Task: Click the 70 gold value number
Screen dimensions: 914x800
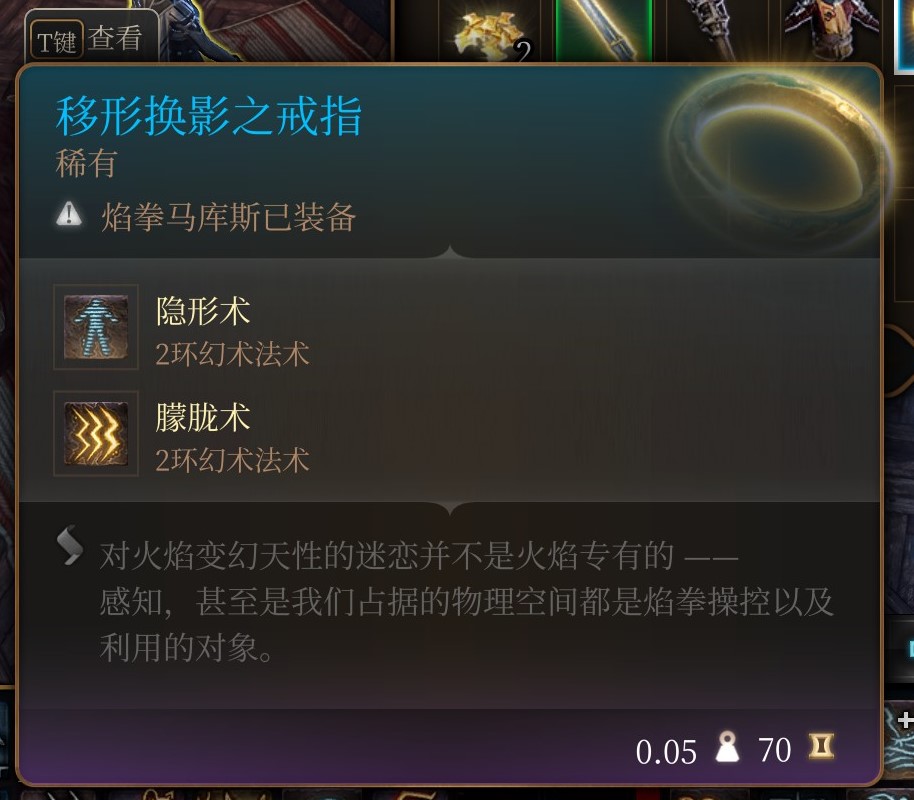Action: click(775, 750)
